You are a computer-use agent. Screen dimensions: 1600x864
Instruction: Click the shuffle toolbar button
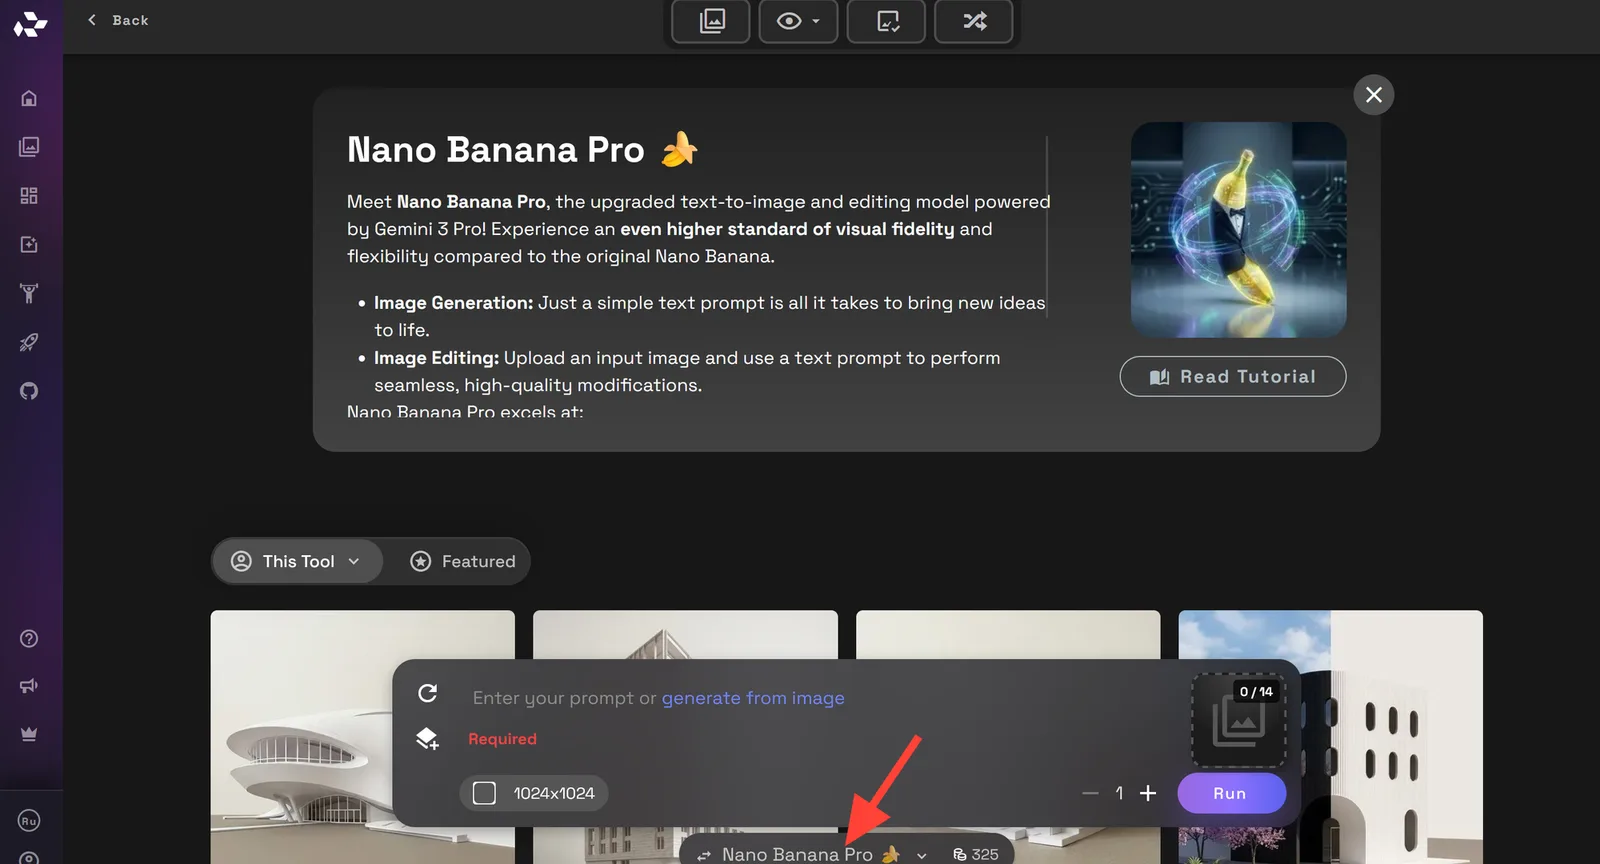point(974,21)
